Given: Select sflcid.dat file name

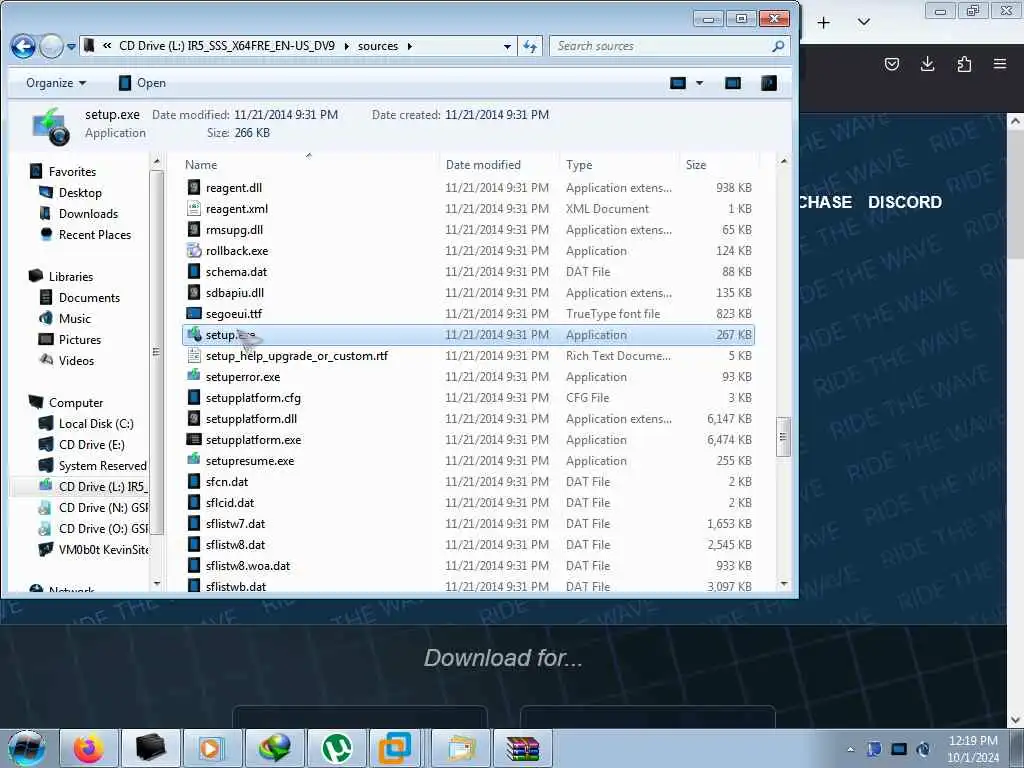Looking at the screenshot, I should pyautogui.click(x=230, y=503).
